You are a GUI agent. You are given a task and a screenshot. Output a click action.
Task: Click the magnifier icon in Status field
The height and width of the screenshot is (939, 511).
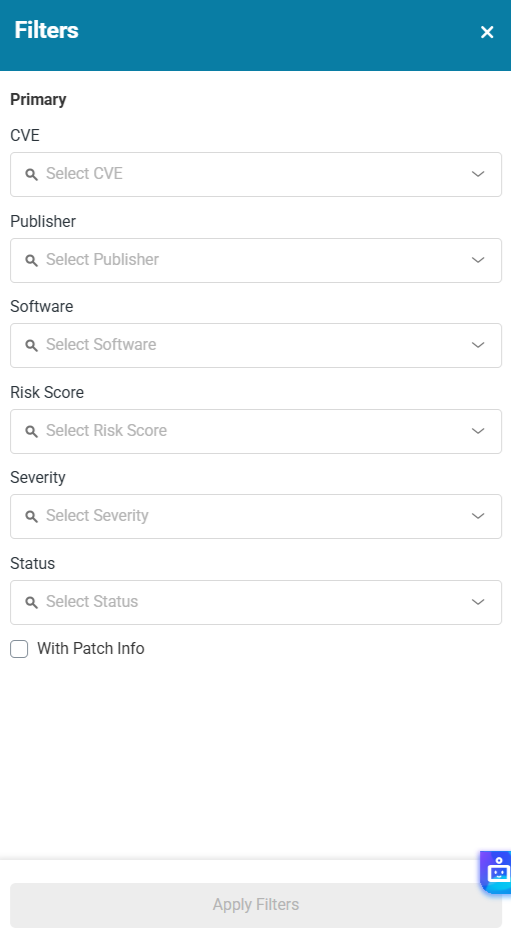click(31, 602)
